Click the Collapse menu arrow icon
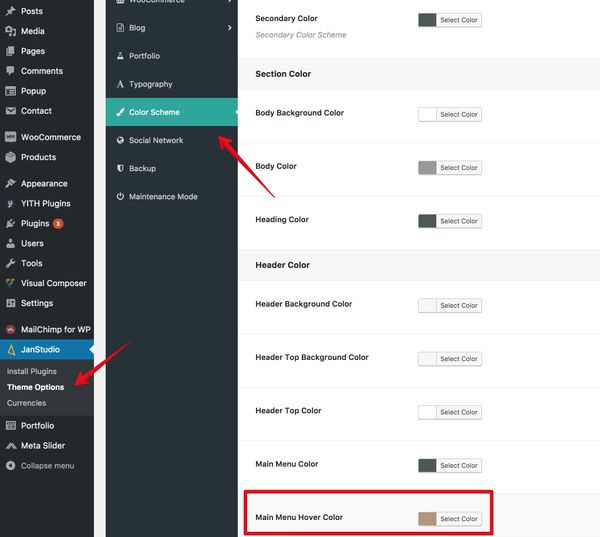Viewport: 600px width, 537px height. tap(11, 466)
